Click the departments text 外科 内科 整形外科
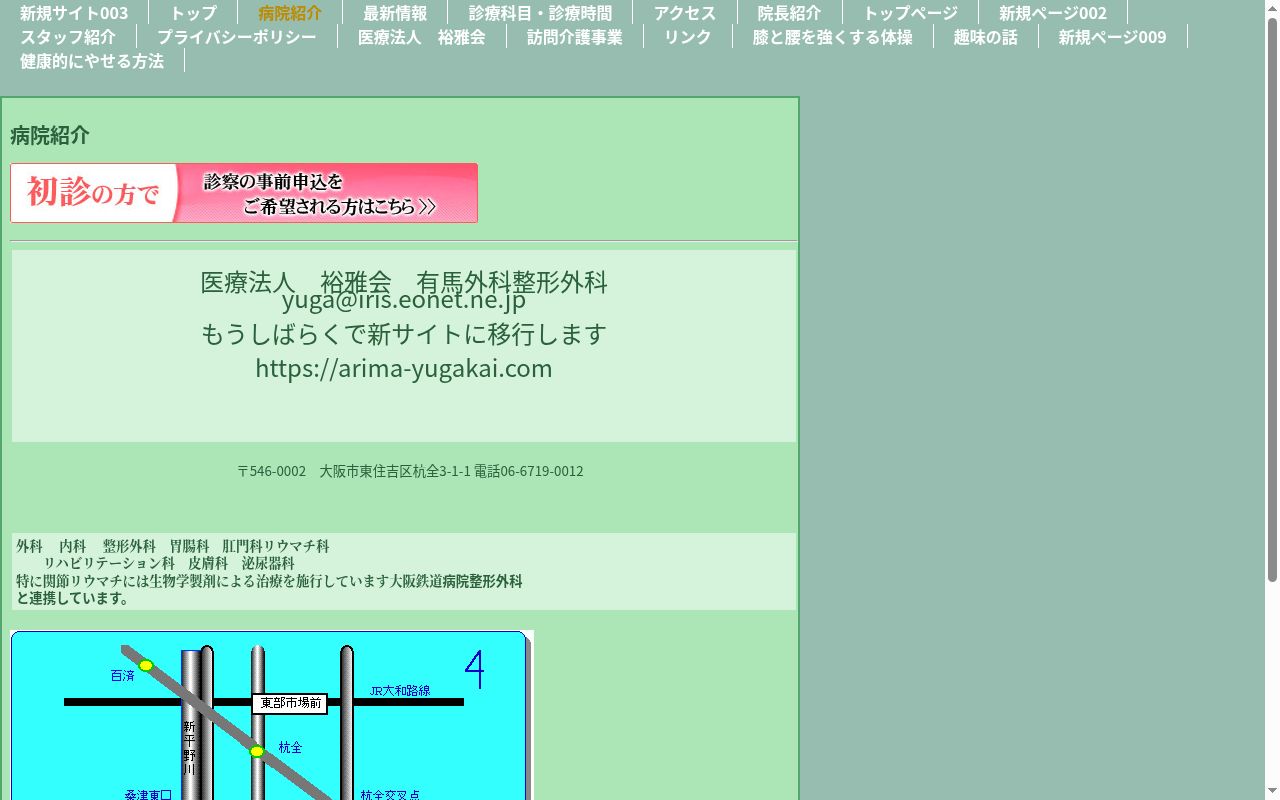 pyautogui.click(x=173, y=546)
